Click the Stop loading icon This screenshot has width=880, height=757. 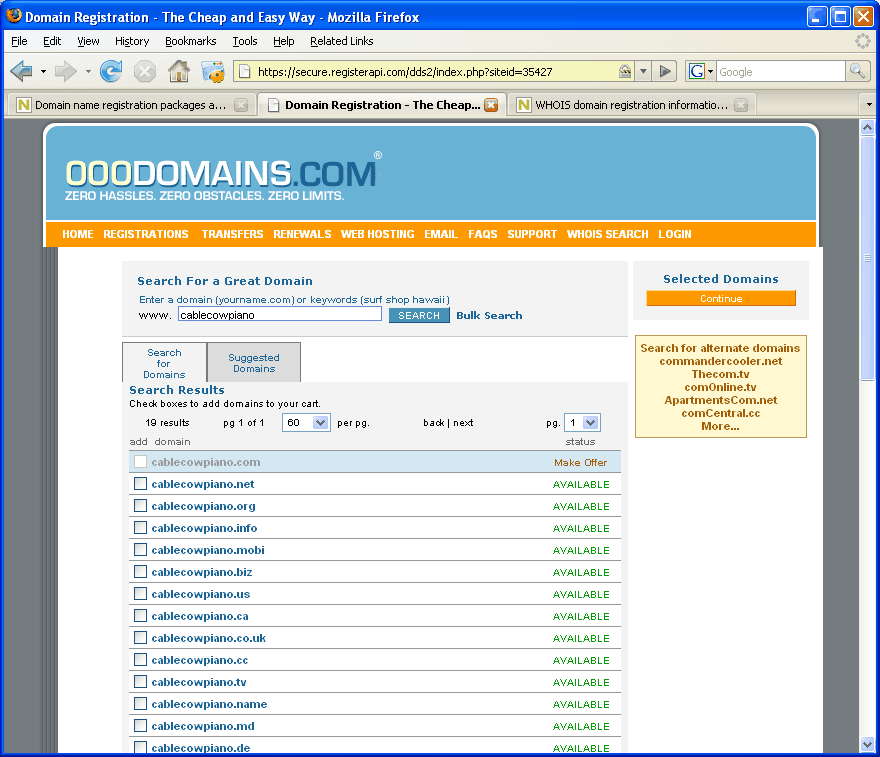pos(145,71)
